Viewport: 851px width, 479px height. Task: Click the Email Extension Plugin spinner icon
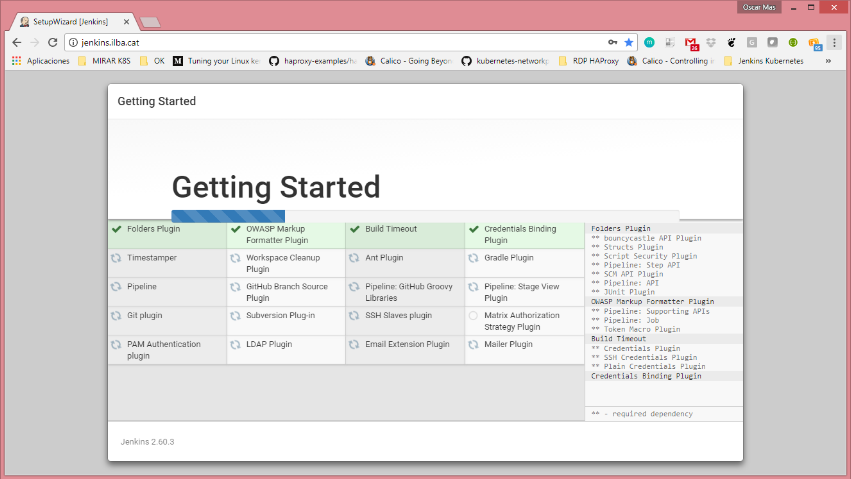[x=354, y=344]
